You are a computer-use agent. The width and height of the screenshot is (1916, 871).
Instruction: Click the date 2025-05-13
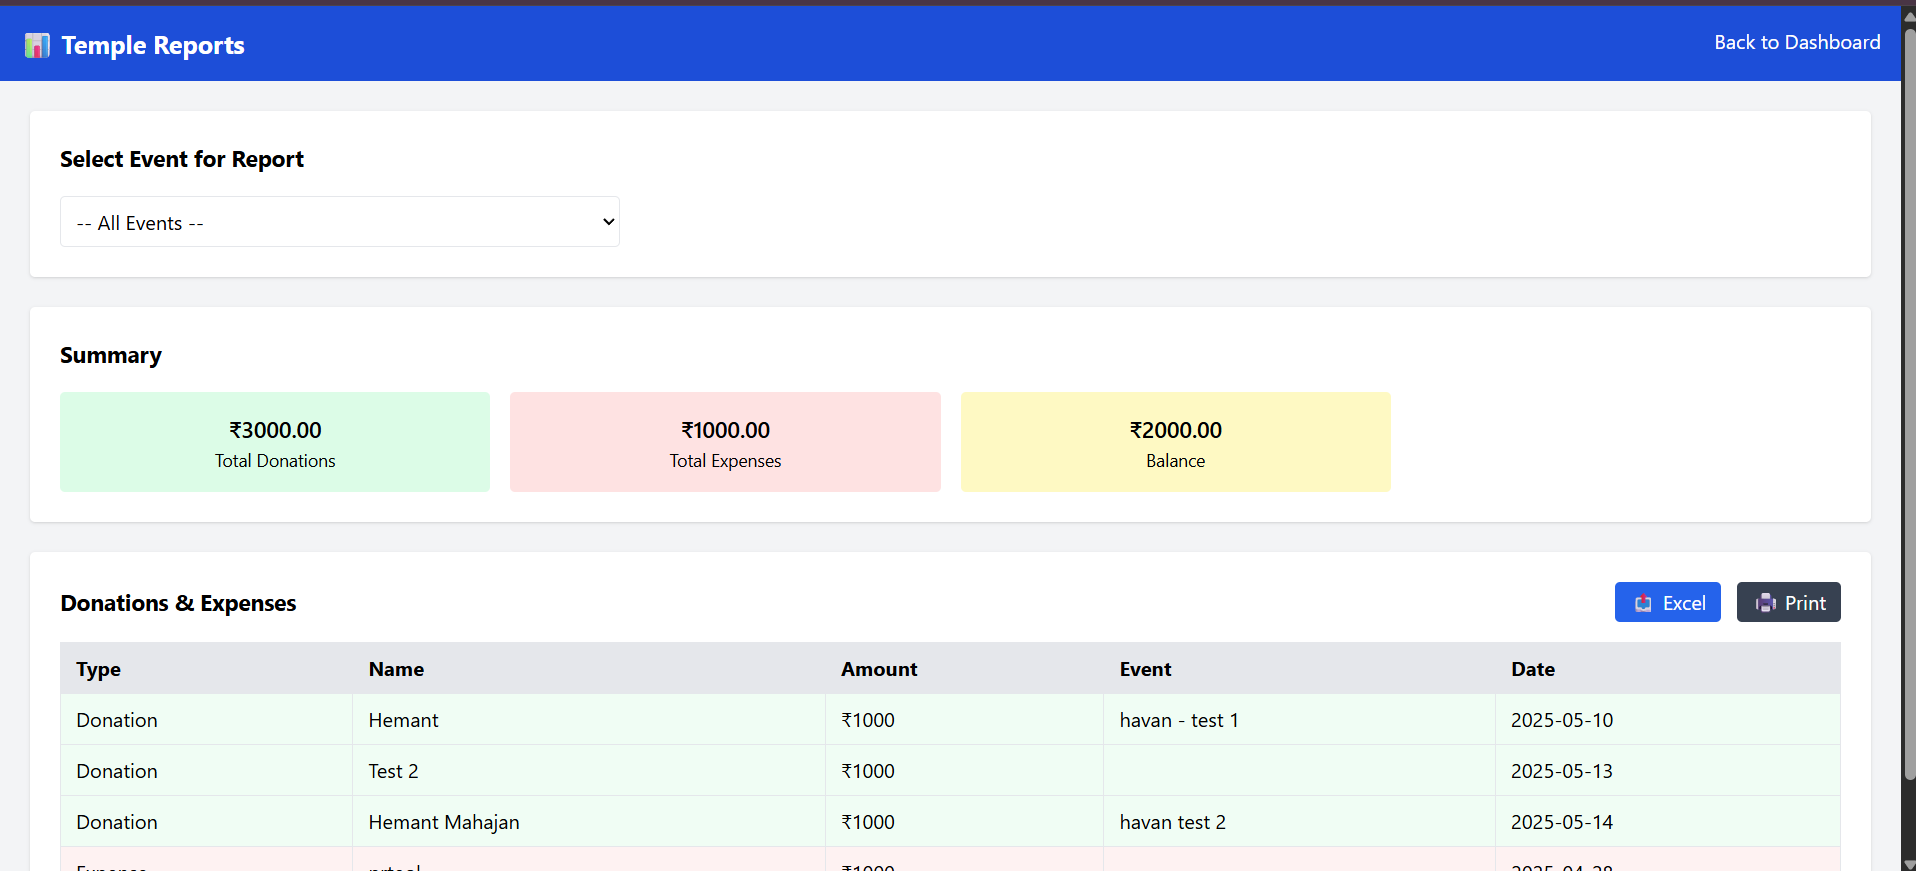(x=1562, y=771)
